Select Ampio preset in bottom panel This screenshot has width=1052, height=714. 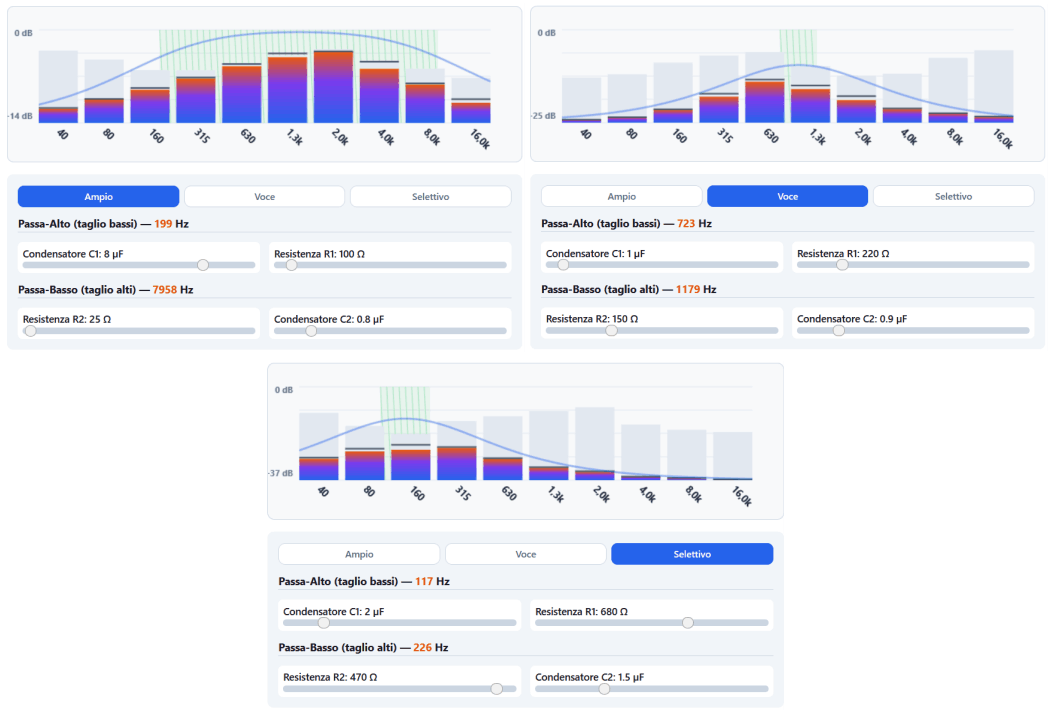359,554
